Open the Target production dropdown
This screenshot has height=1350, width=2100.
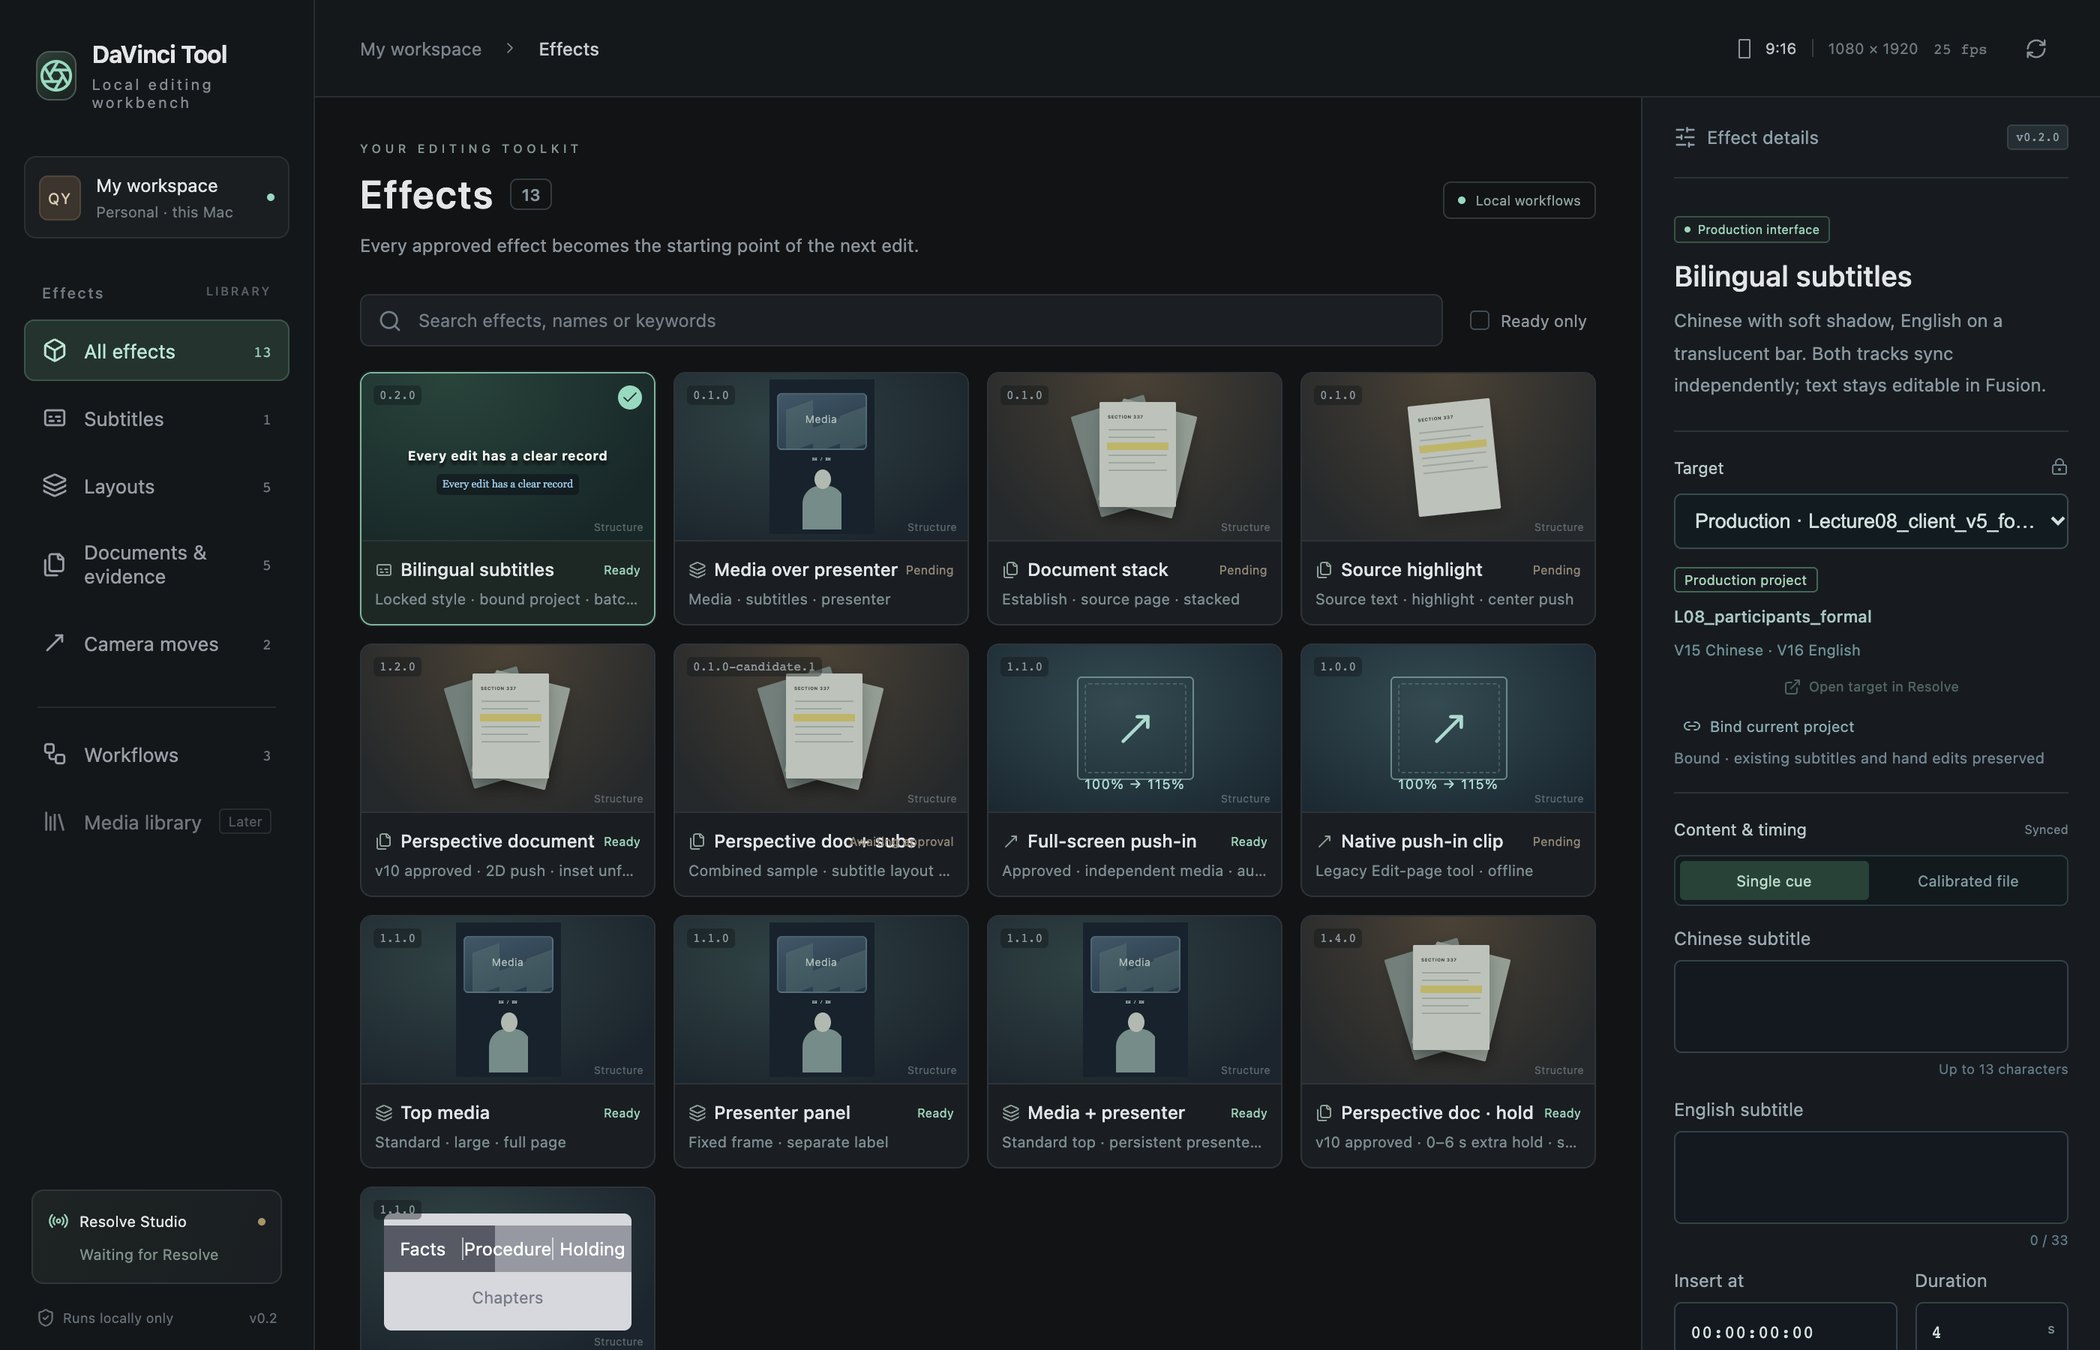1871,521
